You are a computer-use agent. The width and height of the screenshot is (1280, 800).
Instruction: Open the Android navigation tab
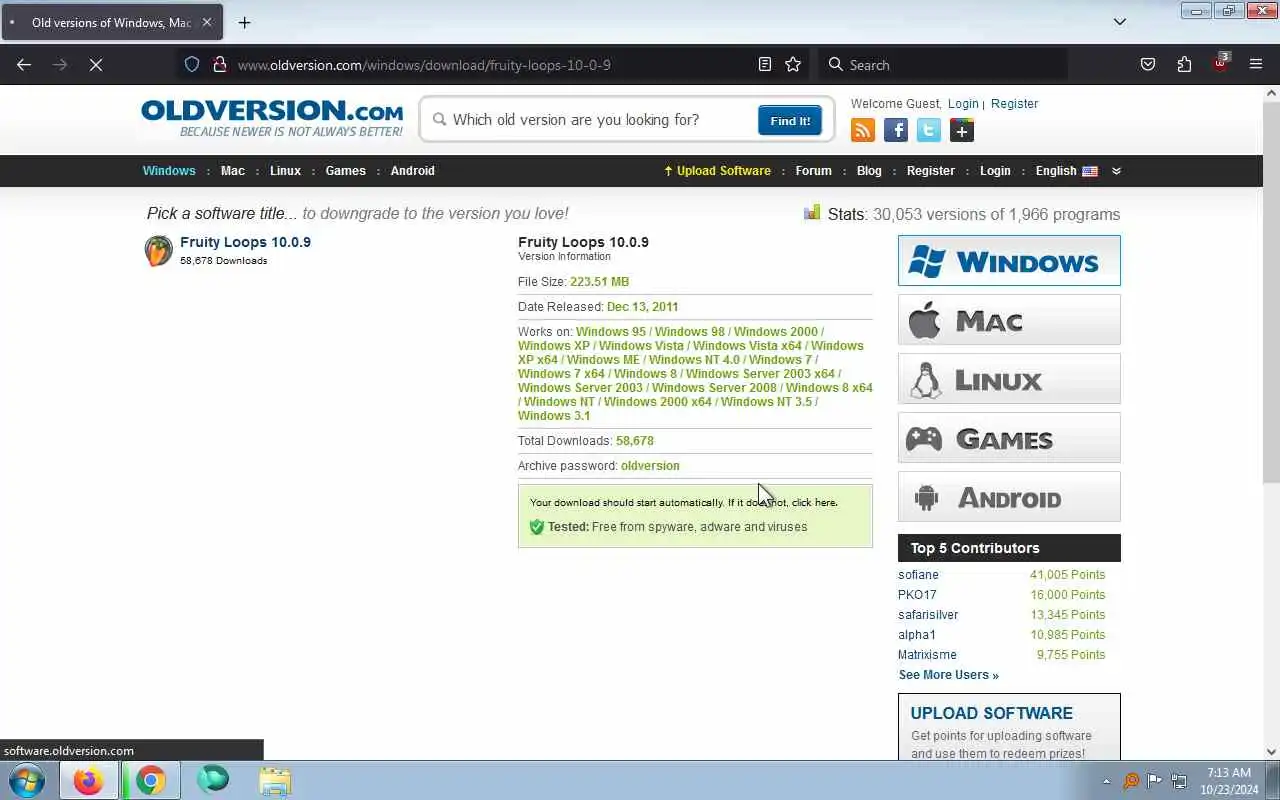tap(412, 171)
